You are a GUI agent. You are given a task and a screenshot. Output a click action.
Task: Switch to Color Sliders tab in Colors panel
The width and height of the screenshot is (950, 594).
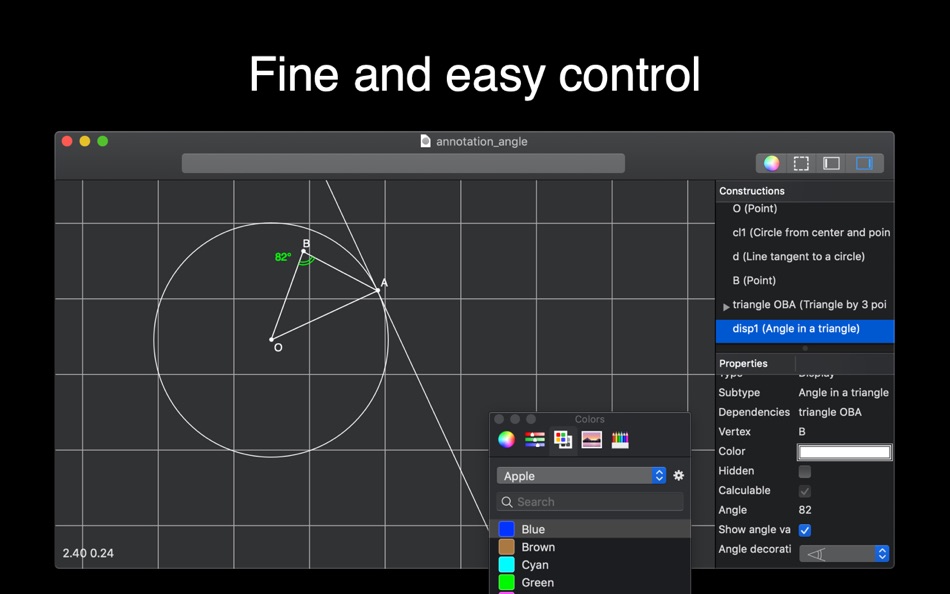click(x=535, y=439)
